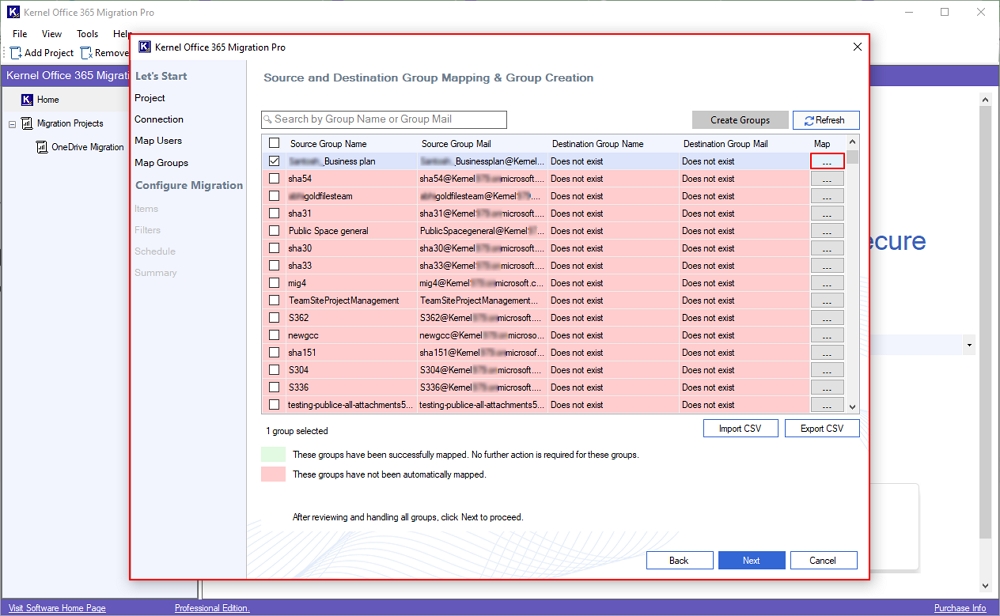Screen dimensions: 1000x616
Task: Click the map ellipsis button for sha54
Action: [827, 179]
